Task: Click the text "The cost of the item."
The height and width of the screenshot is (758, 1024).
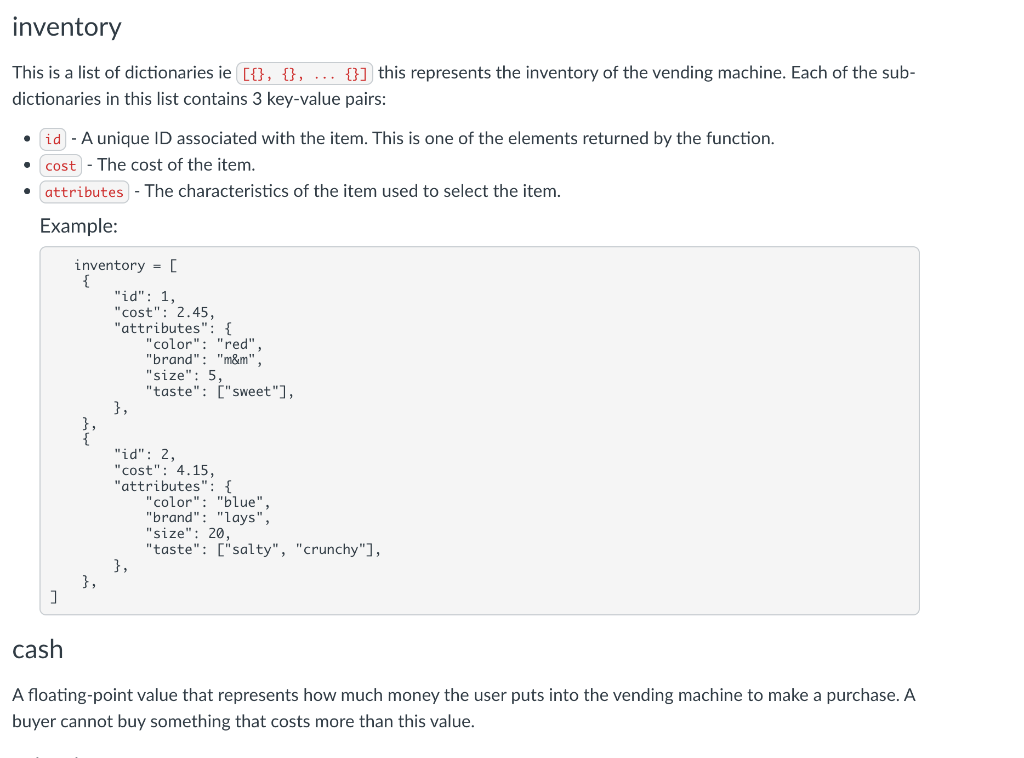Action: point(176,165)
